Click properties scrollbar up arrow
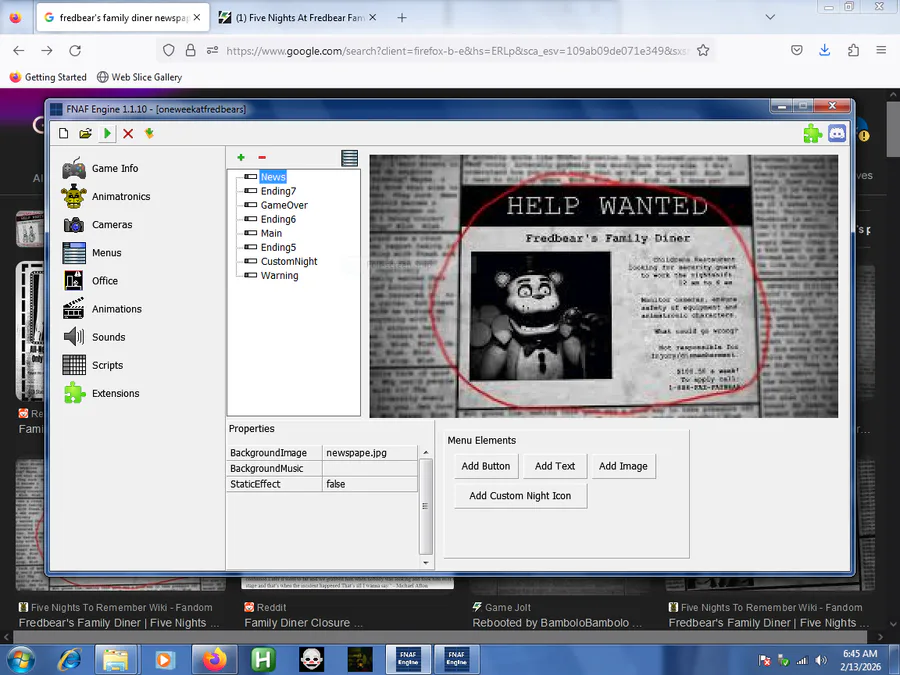This screenshot has height=675, width=900. 426,452
